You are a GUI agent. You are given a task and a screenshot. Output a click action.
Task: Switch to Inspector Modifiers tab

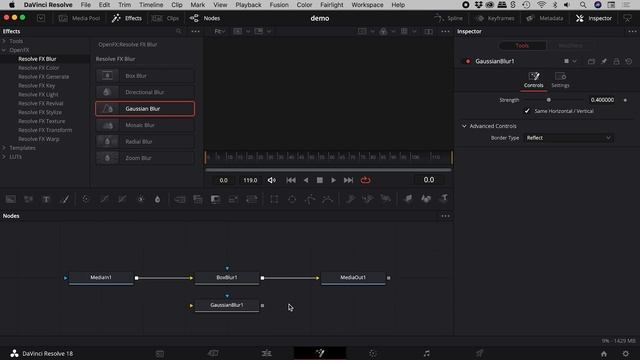(x=570, y=46)
